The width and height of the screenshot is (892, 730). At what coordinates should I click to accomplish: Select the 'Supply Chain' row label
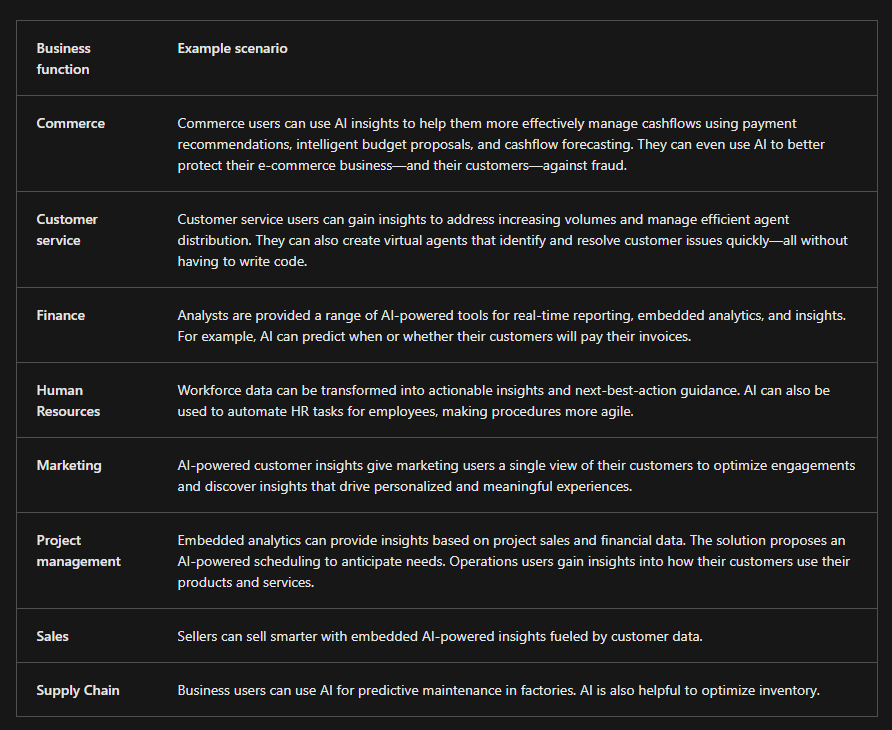[x=78, y=690]
